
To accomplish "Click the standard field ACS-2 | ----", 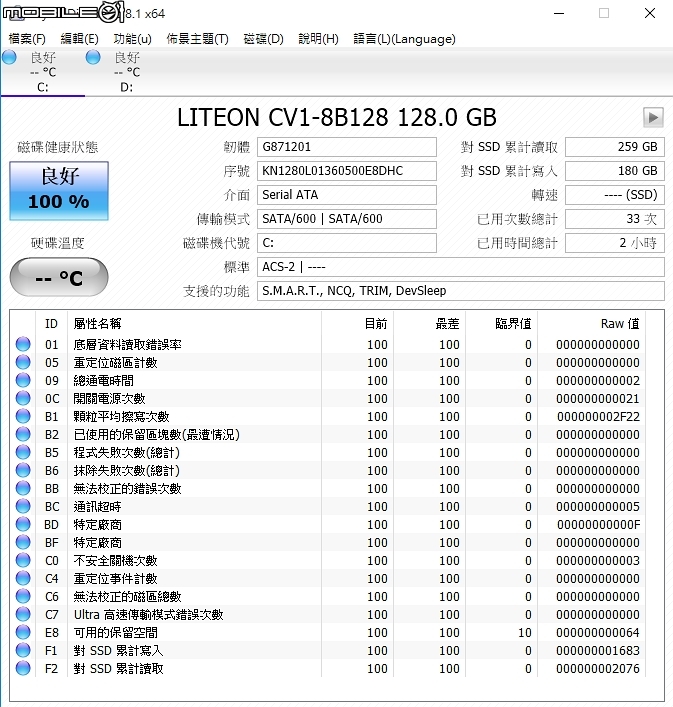I will click(461, 267).
